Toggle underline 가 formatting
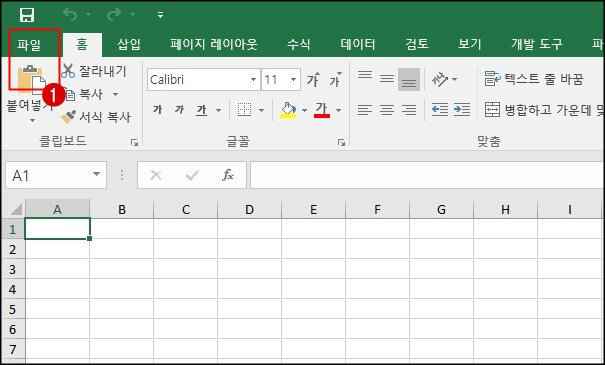Viewport: 605px width, 365px height. [201, 110]
